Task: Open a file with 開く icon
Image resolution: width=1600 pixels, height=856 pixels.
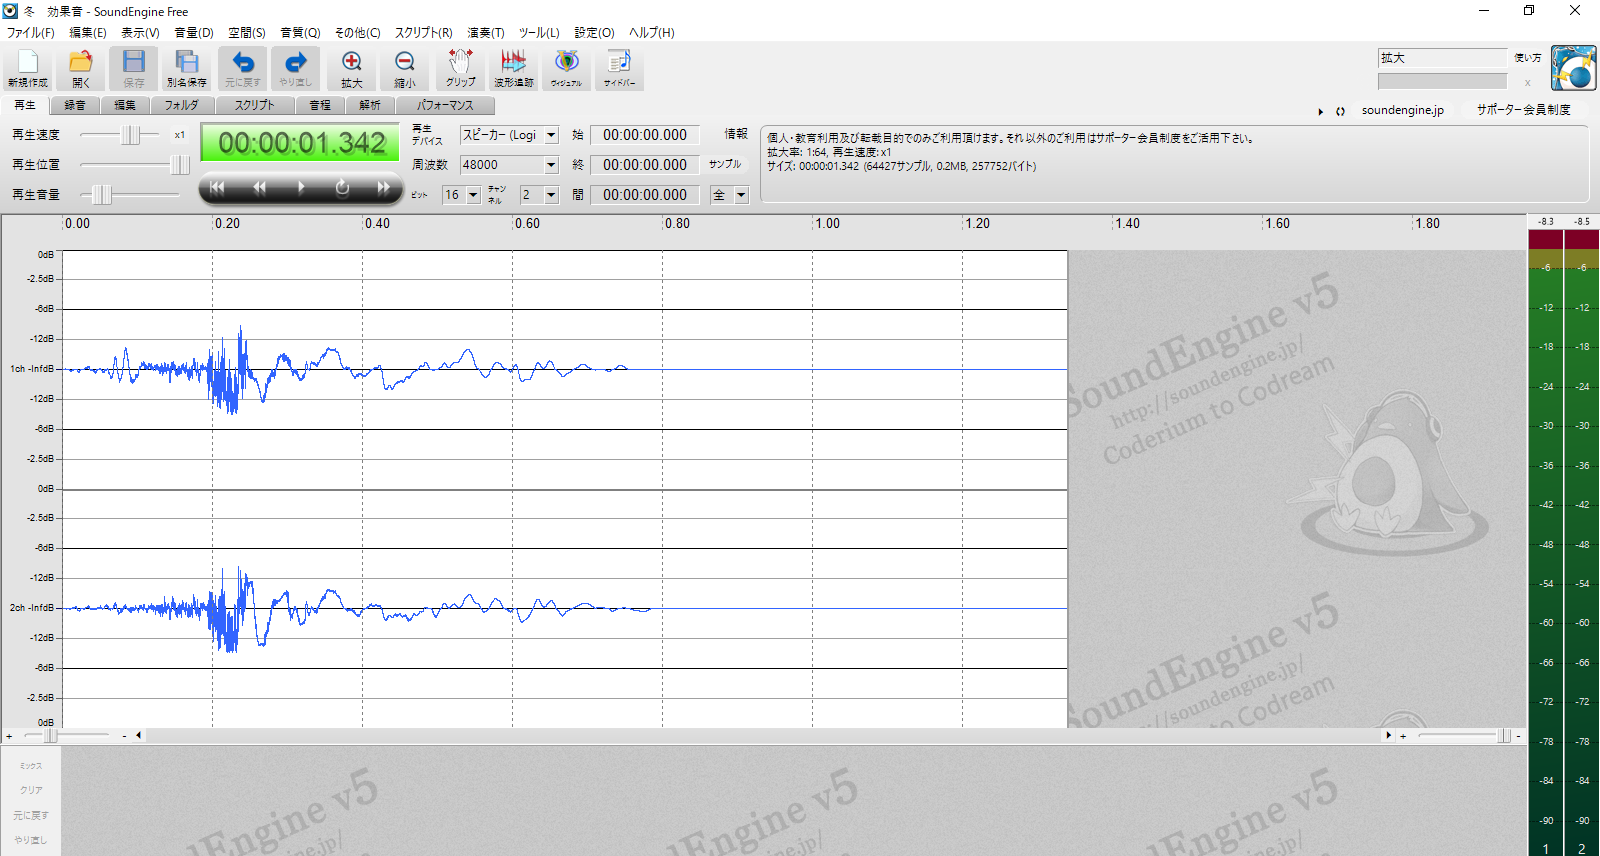Action: pyautogui.click(x=81, y=69)
